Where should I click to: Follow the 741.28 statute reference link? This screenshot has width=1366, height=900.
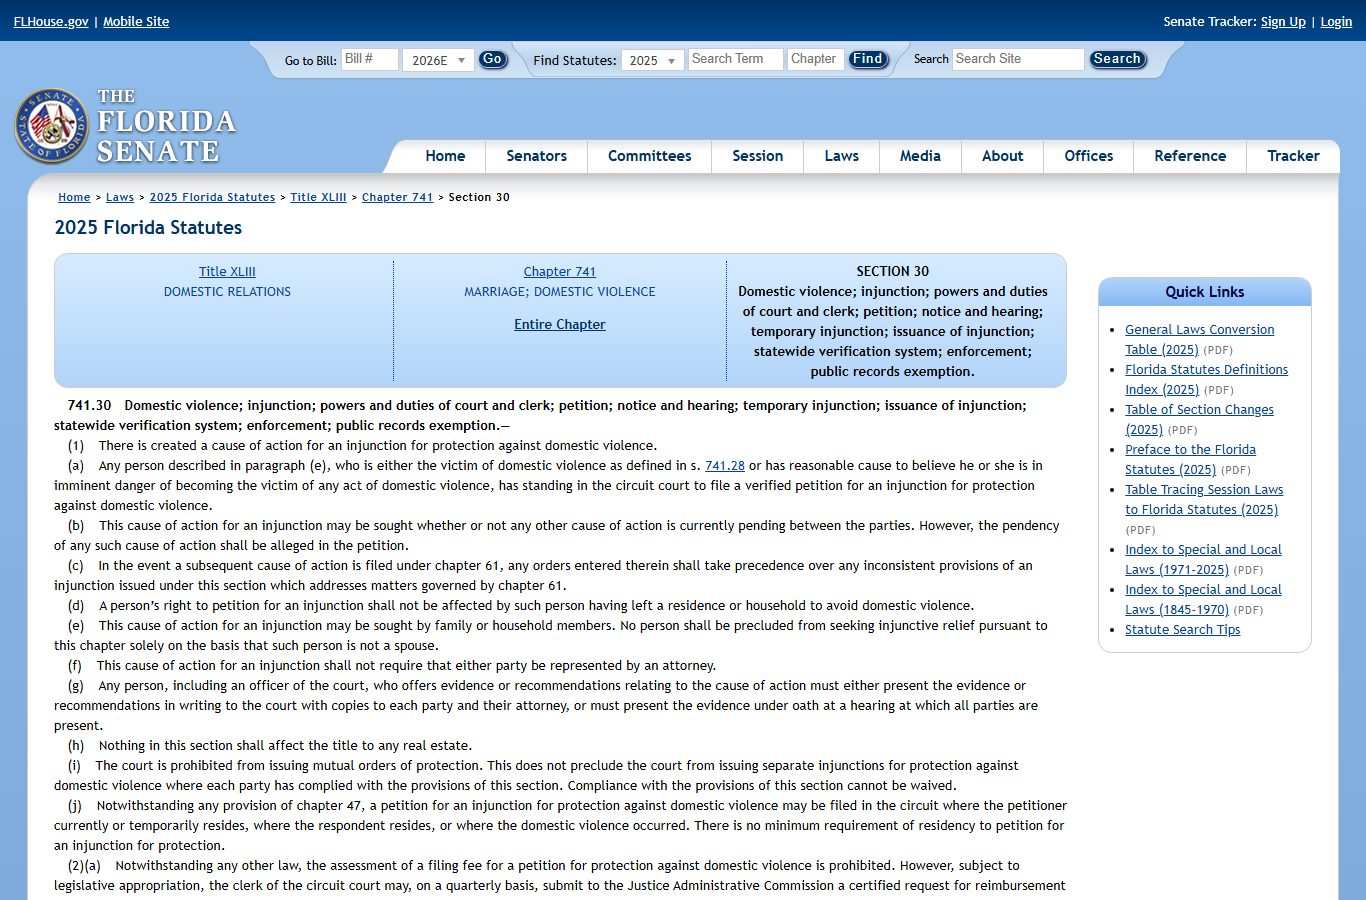click(725, 465)
